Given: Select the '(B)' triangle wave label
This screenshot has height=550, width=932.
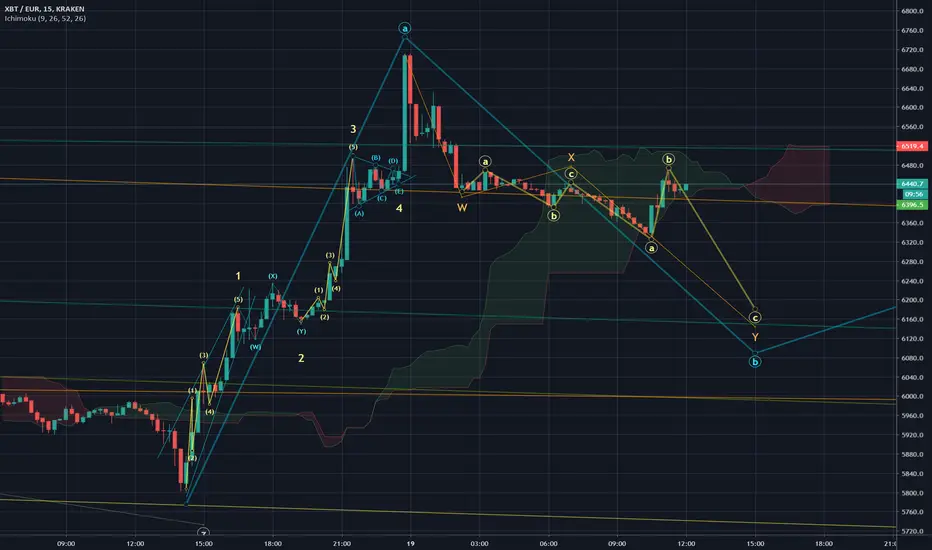Looking at the screenshot, I should tap(376, 158).
